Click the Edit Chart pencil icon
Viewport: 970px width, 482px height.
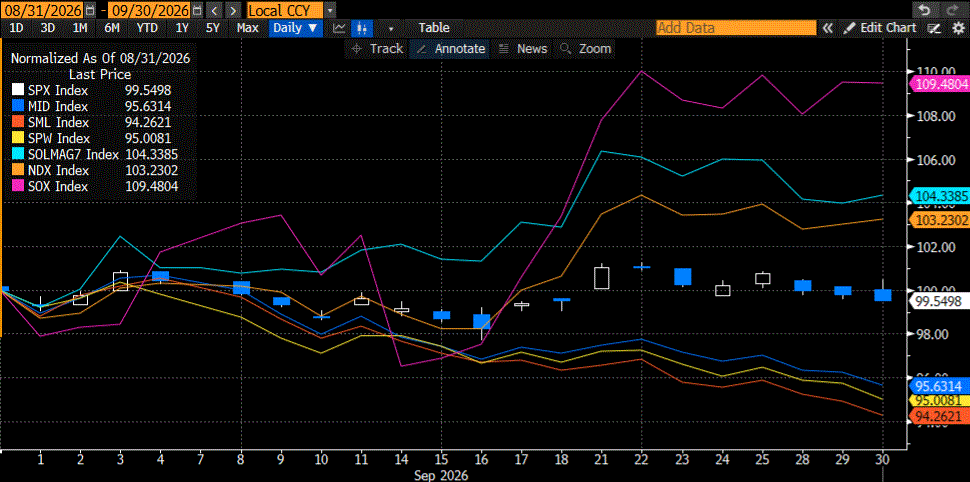click(850, 28)
